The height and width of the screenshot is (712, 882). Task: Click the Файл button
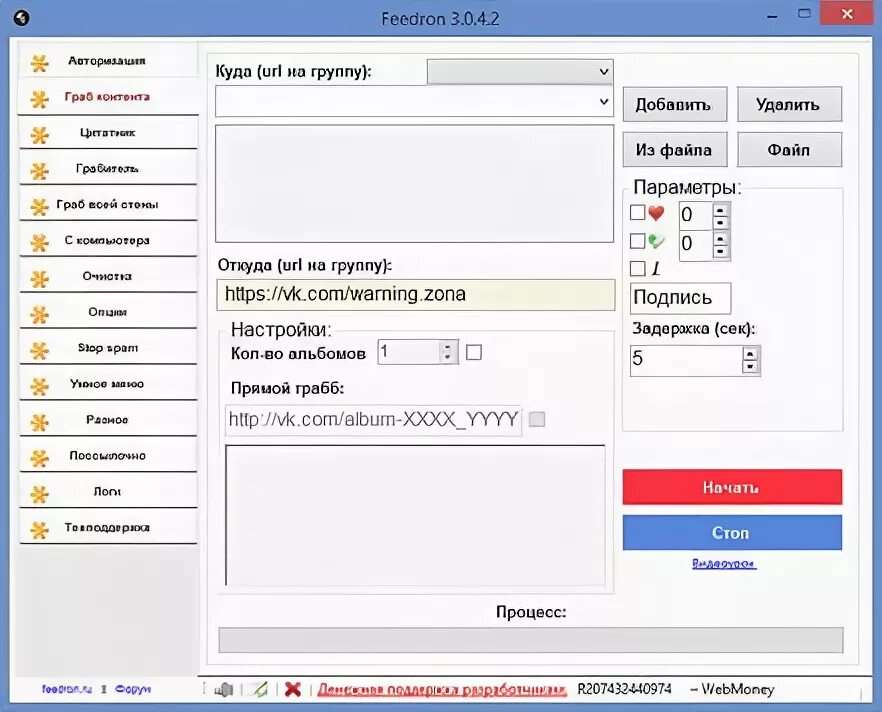point(789,150)
